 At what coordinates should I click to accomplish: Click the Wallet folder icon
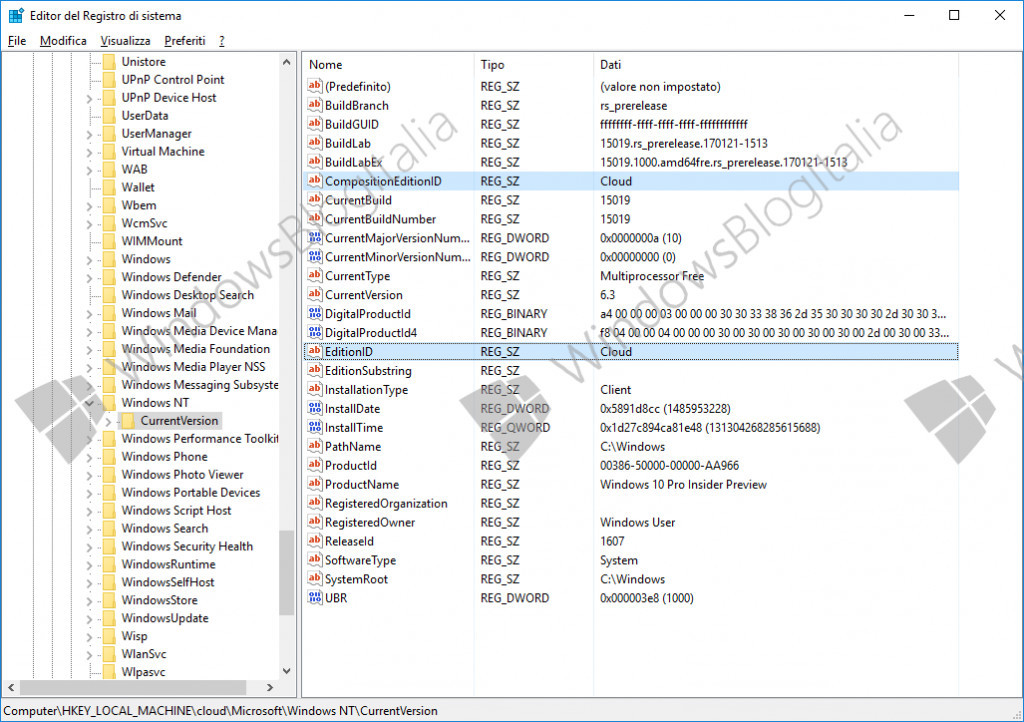point(109,187)
